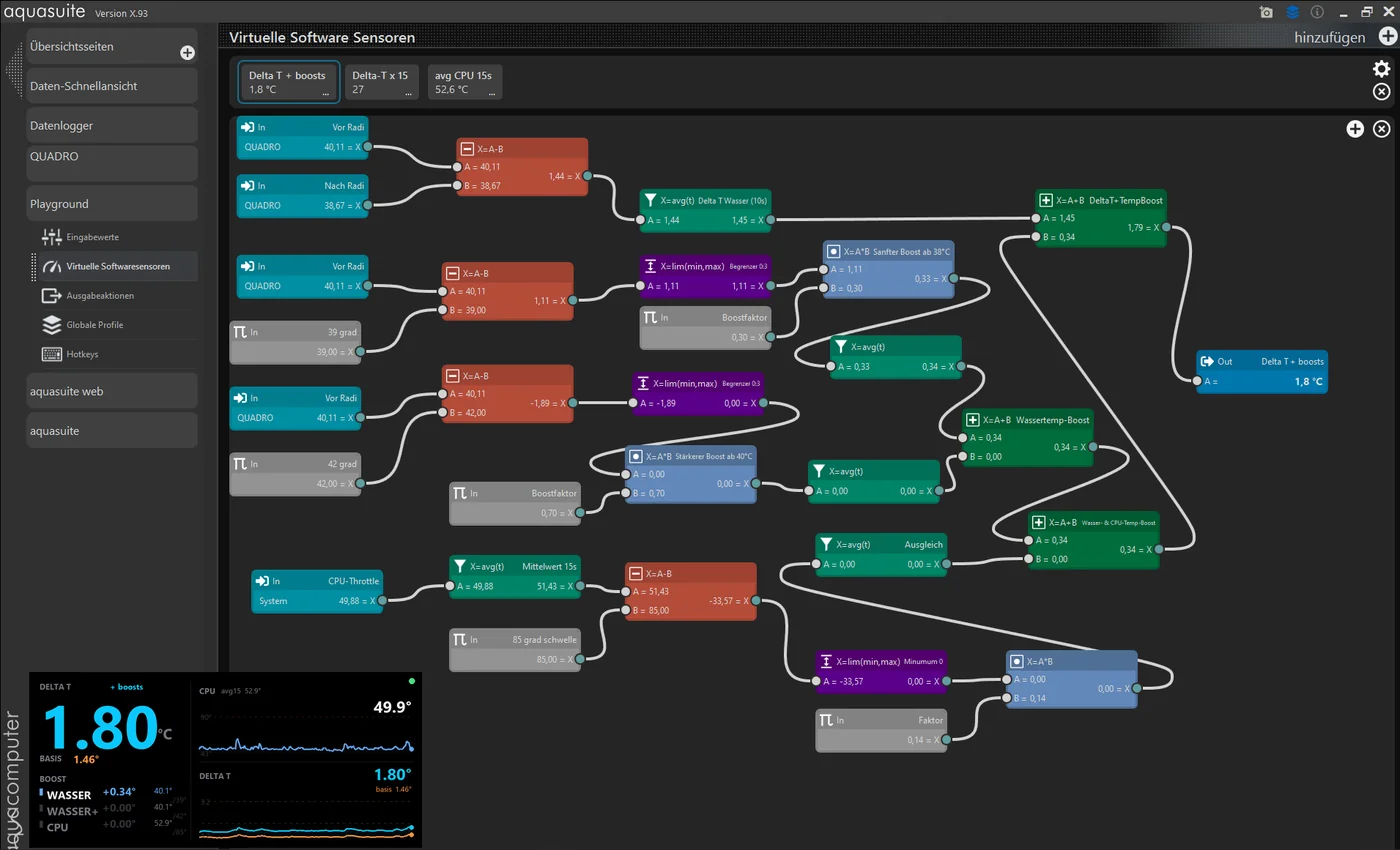Select the avg CPU 15s sensor tab
The height and width of the screenshot is (850, 1400).
[465, 82]
